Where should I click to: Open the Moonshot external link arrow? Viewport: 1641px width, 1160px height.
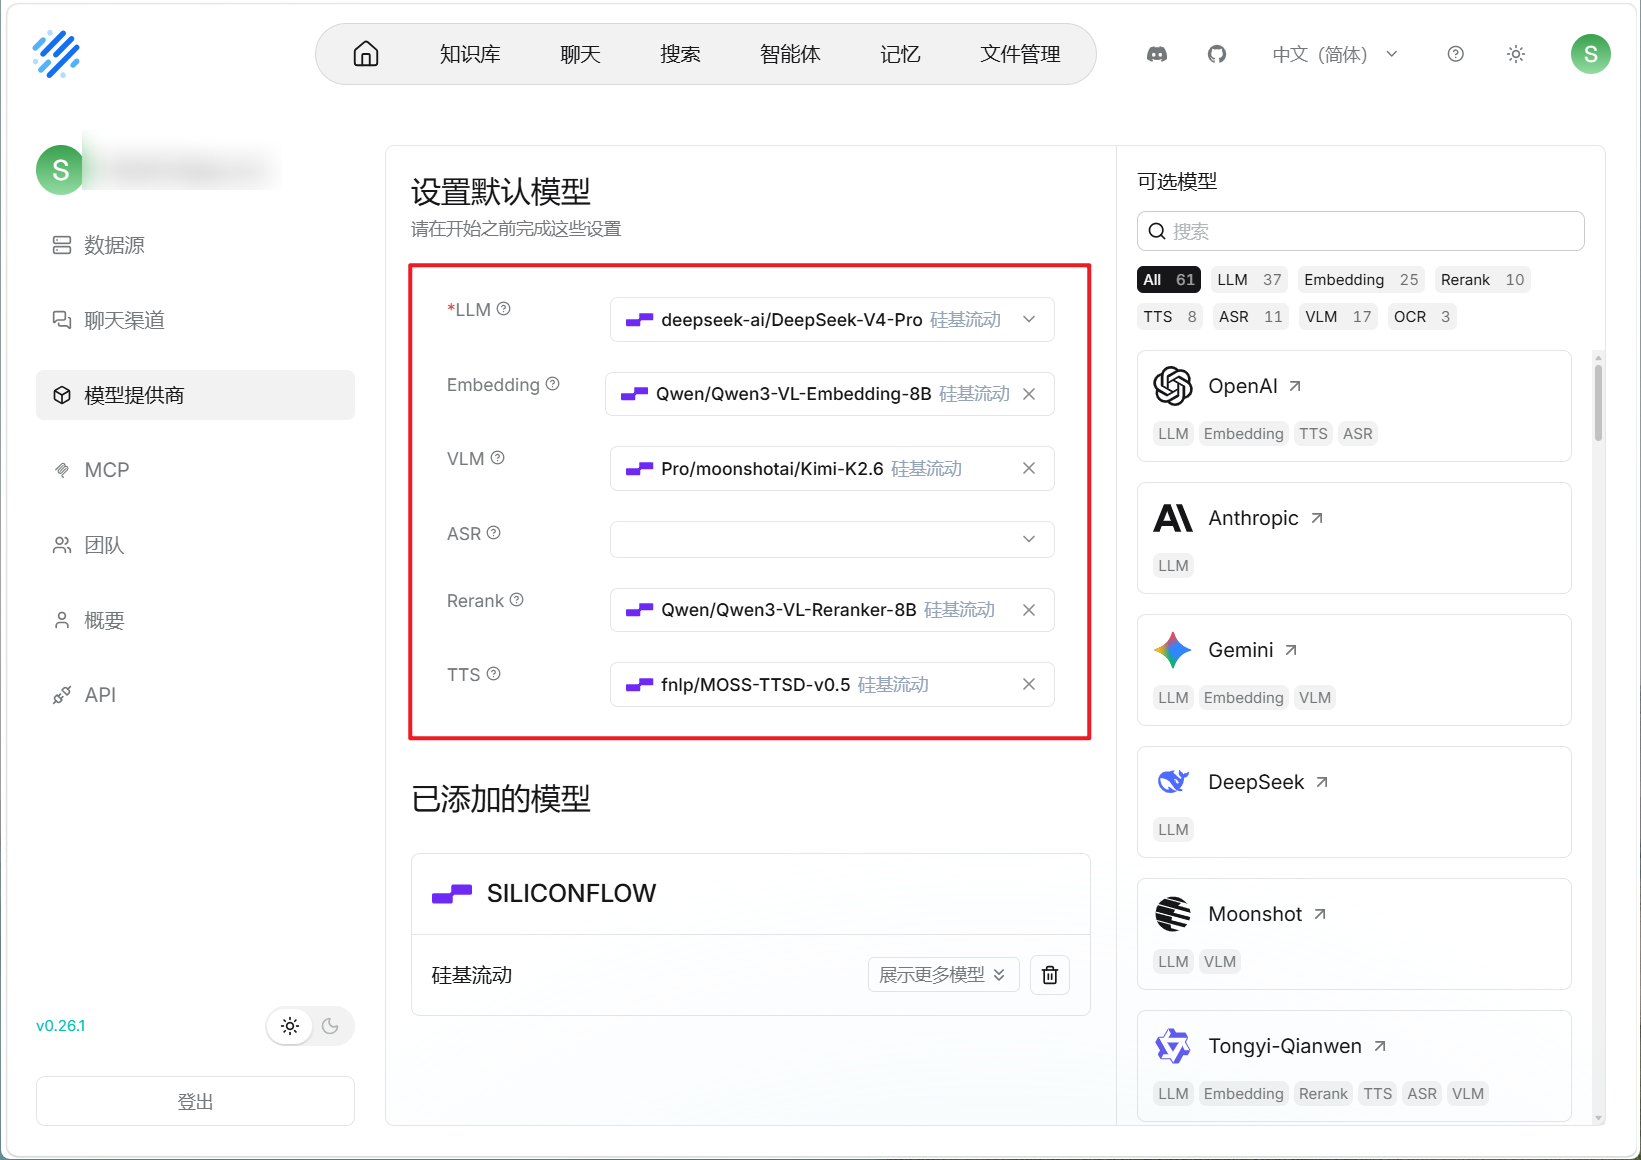(x=1320, y=914)
